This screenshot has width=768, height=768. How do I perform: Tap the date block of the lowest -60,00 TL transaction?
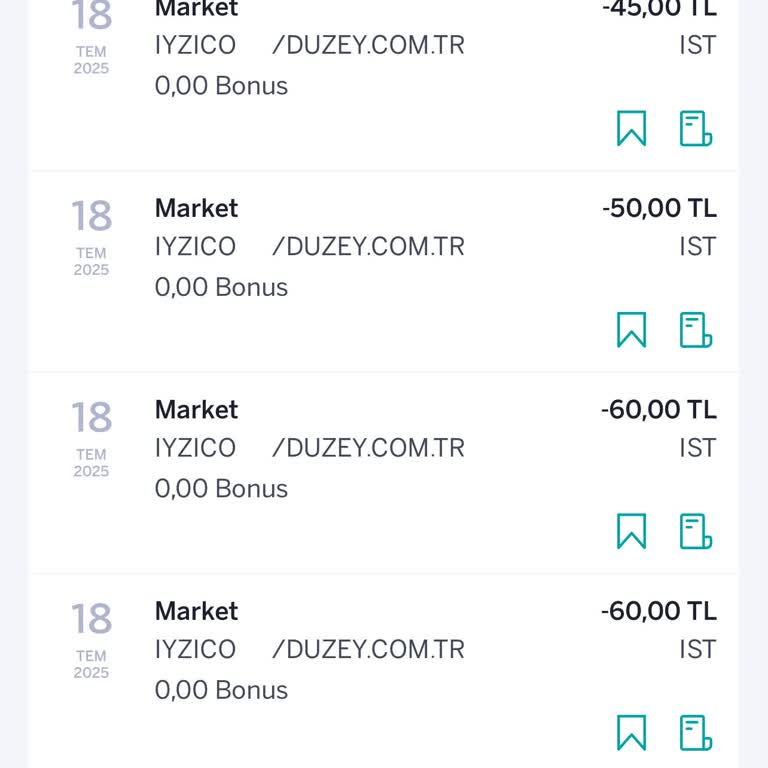coord(91,636)
